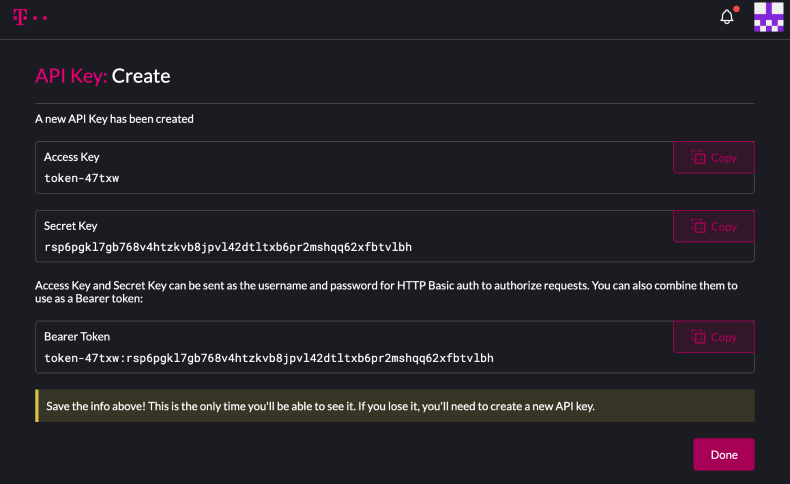This screenshot has width=790, height=484.
Task: Select the bearer token string token-47txw:rsp6…
Action: [269, 358]
